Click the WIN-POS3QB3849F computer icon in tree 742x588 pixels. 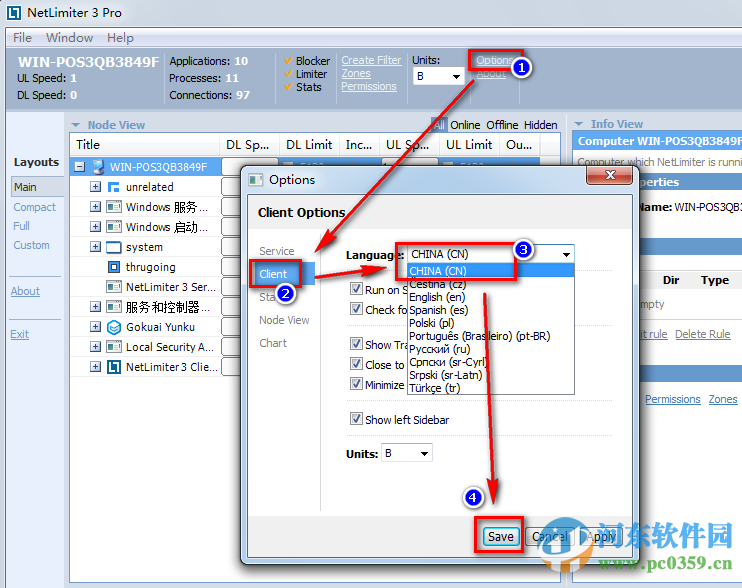click(98, 167)
